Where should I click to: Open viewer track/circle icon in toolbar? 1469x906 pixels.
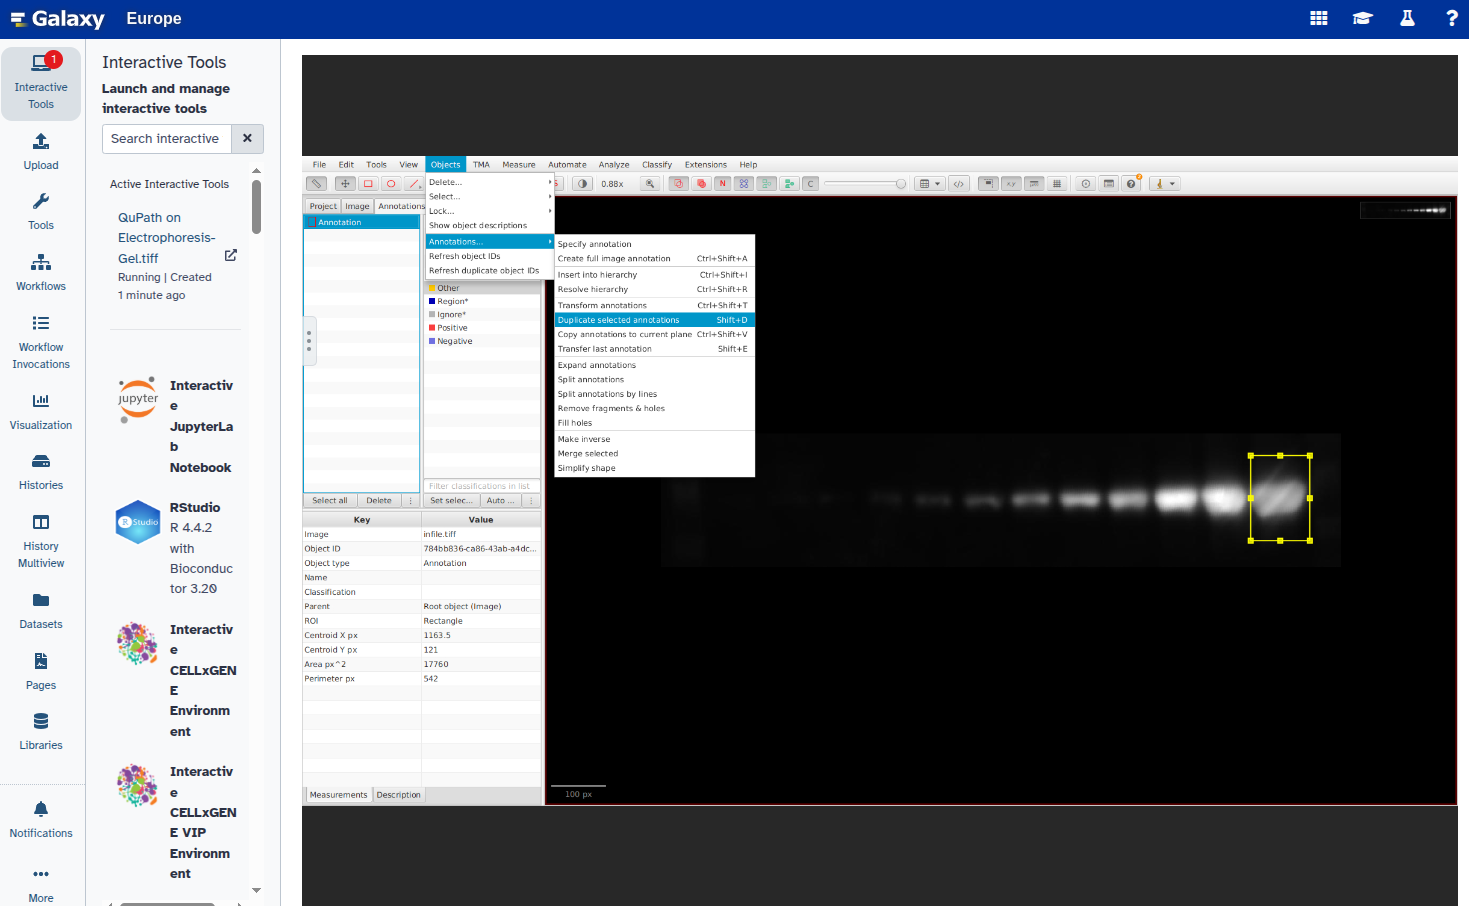1085,184
